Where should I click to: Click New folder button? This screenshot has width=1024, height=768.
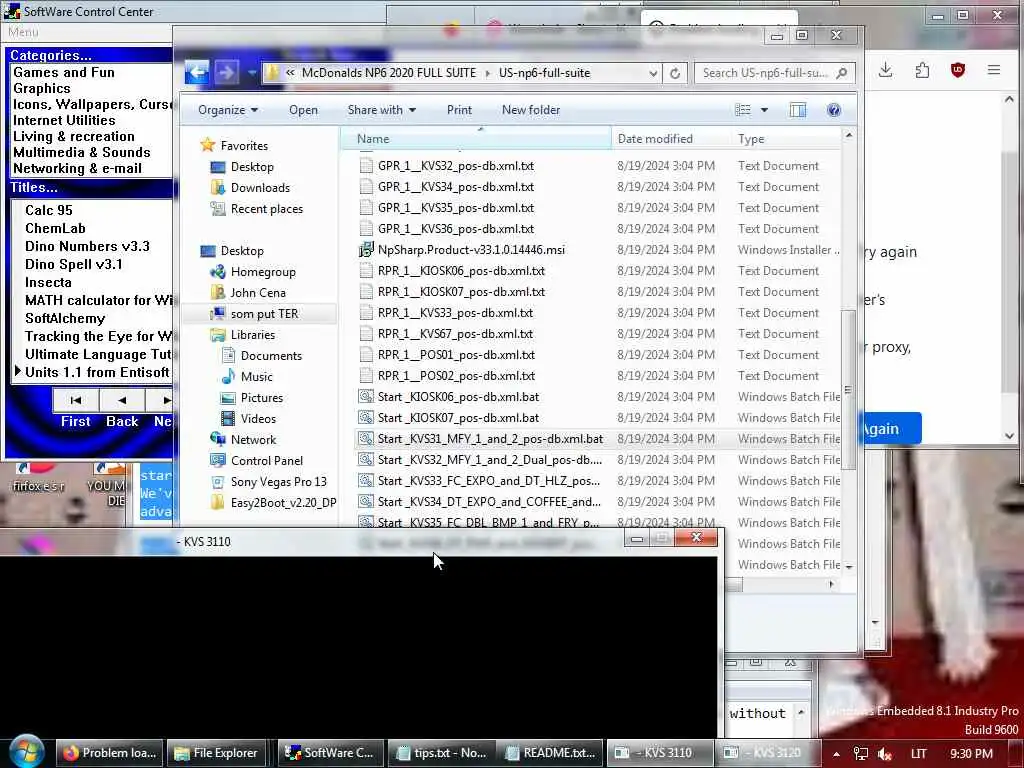531,110
